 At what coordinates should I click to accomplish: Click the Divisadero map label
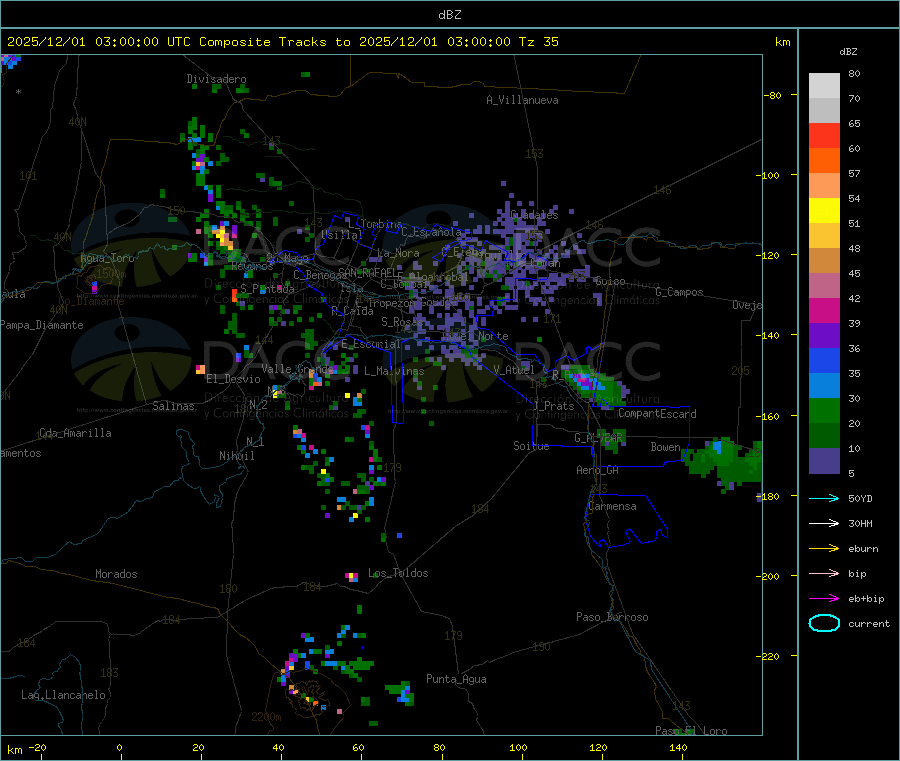pos(216,79)
